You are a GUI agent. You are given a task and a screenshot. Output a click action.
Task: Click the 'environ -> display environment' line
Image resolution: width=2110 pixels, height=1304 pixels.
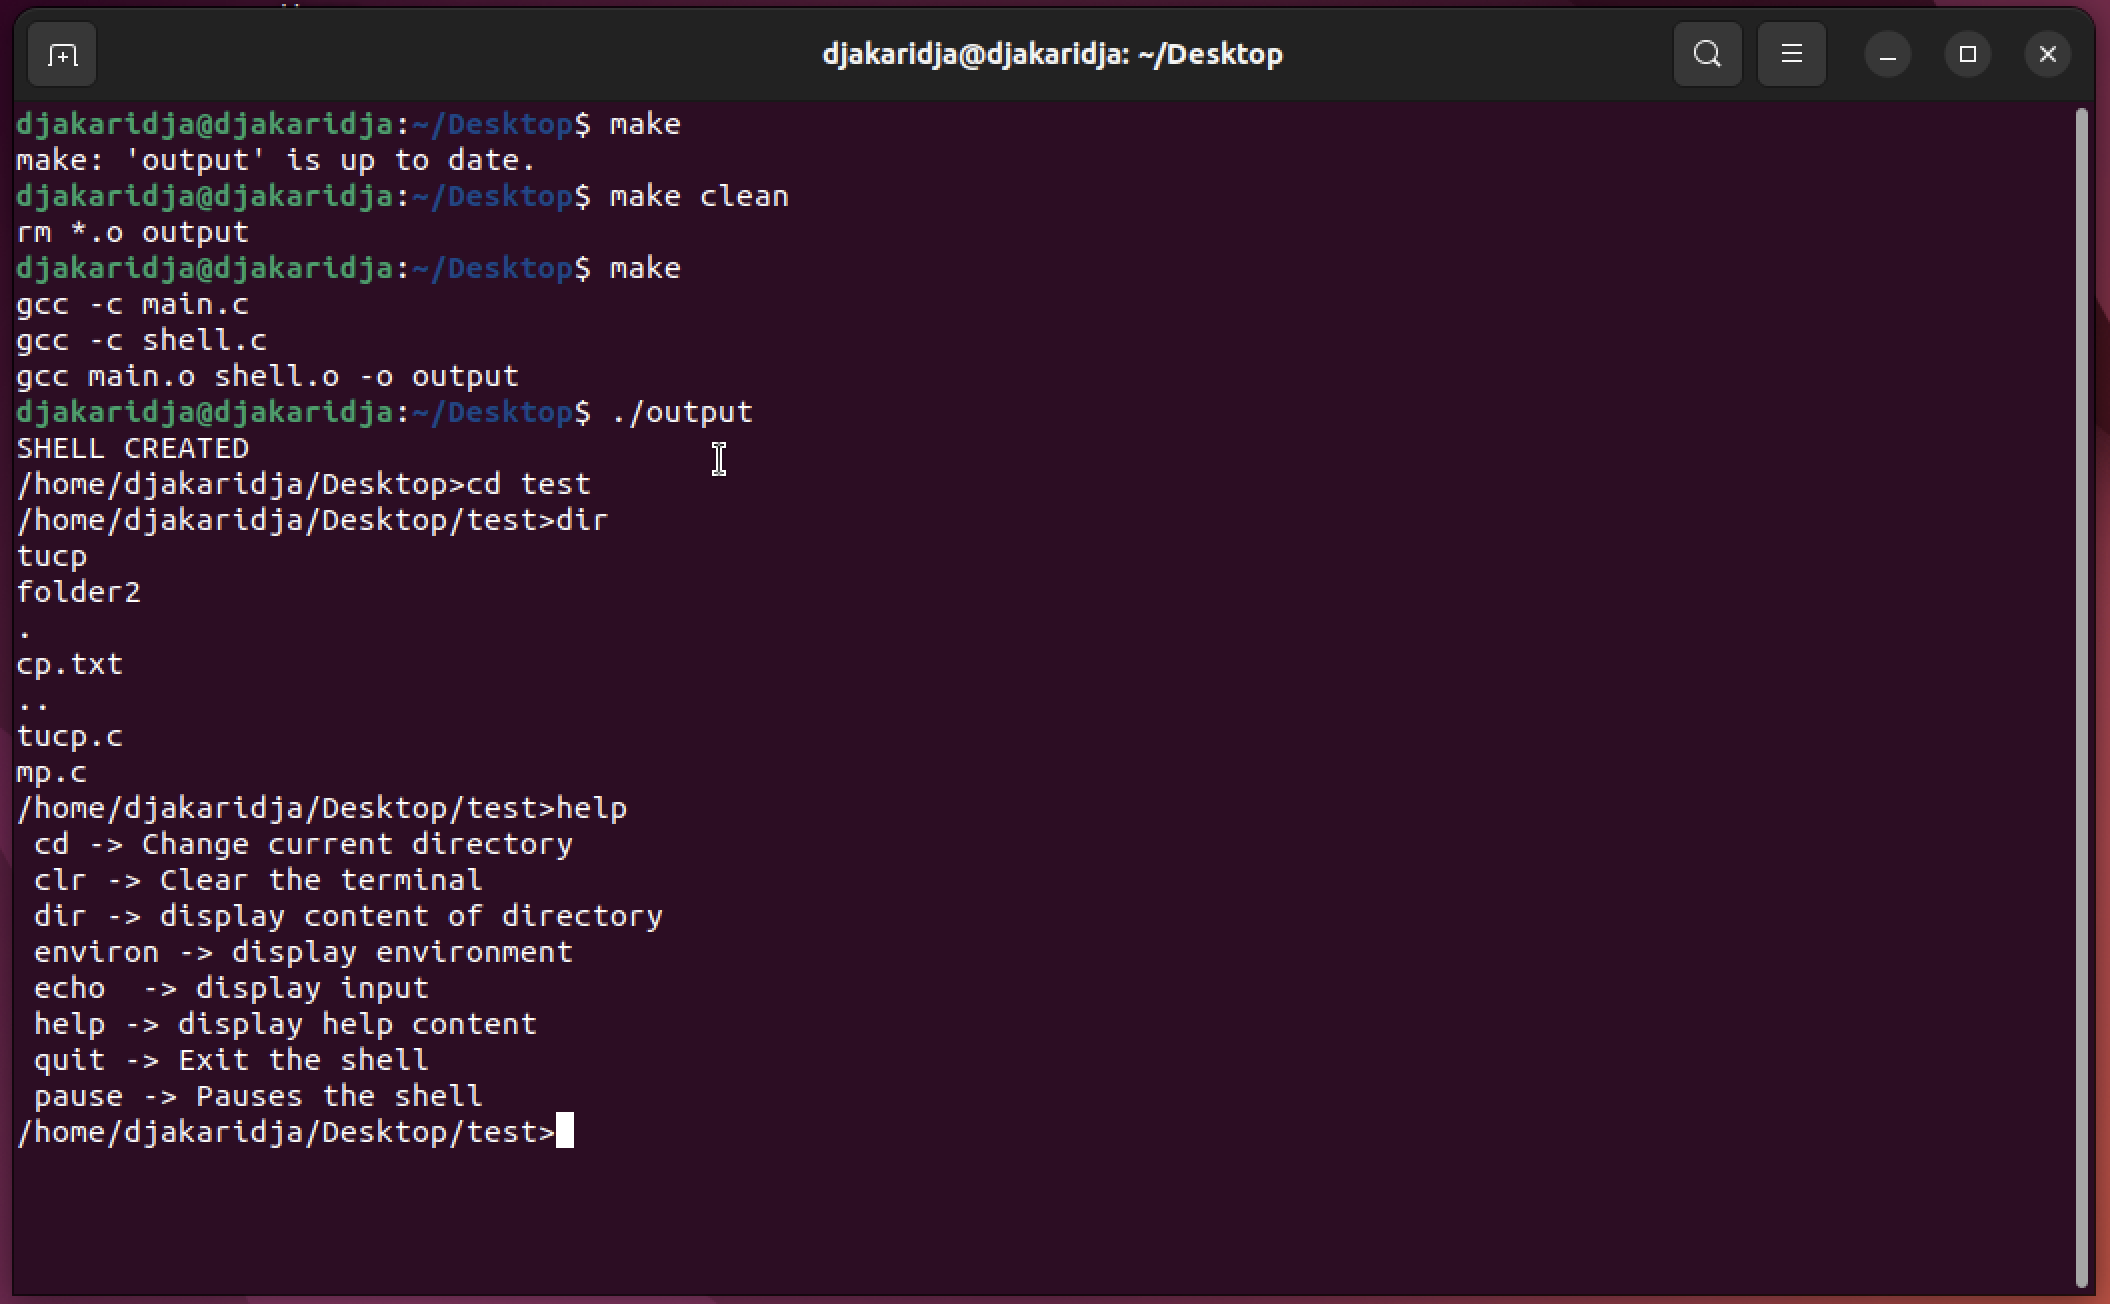(x=302, y=952)
